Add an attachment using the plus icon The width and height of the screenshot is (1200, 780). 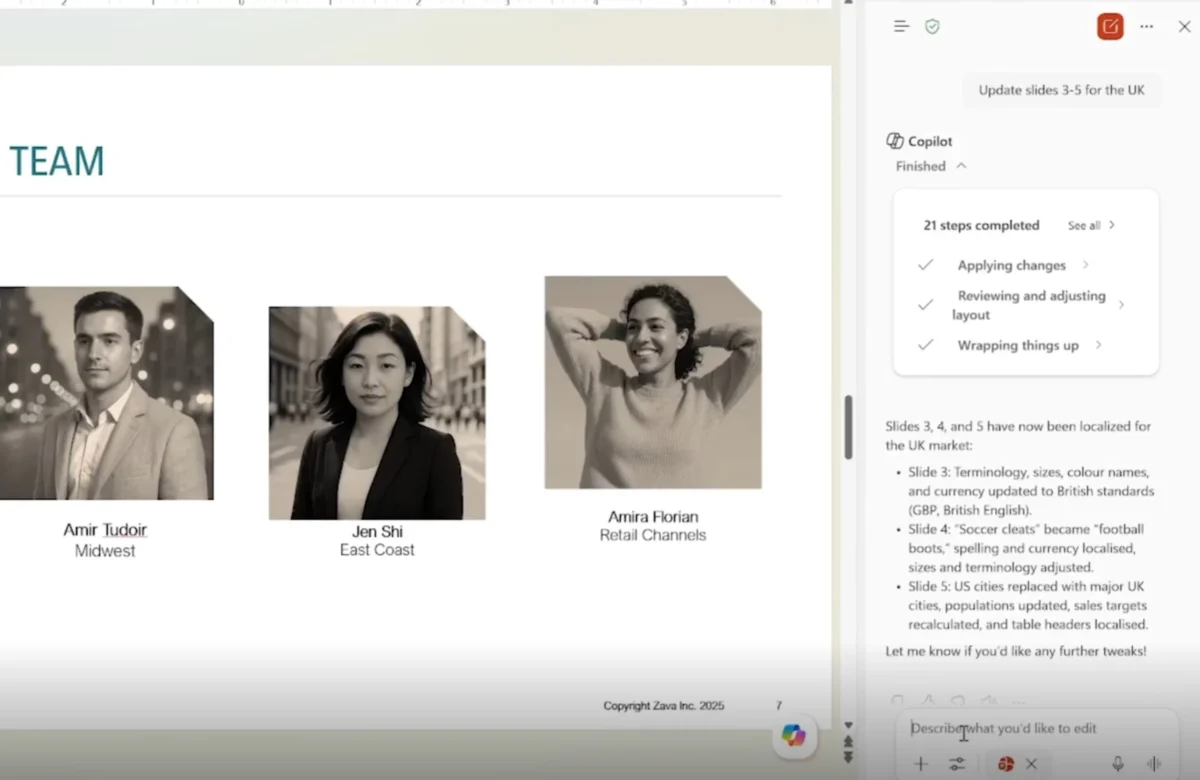[x=920, y=763]
